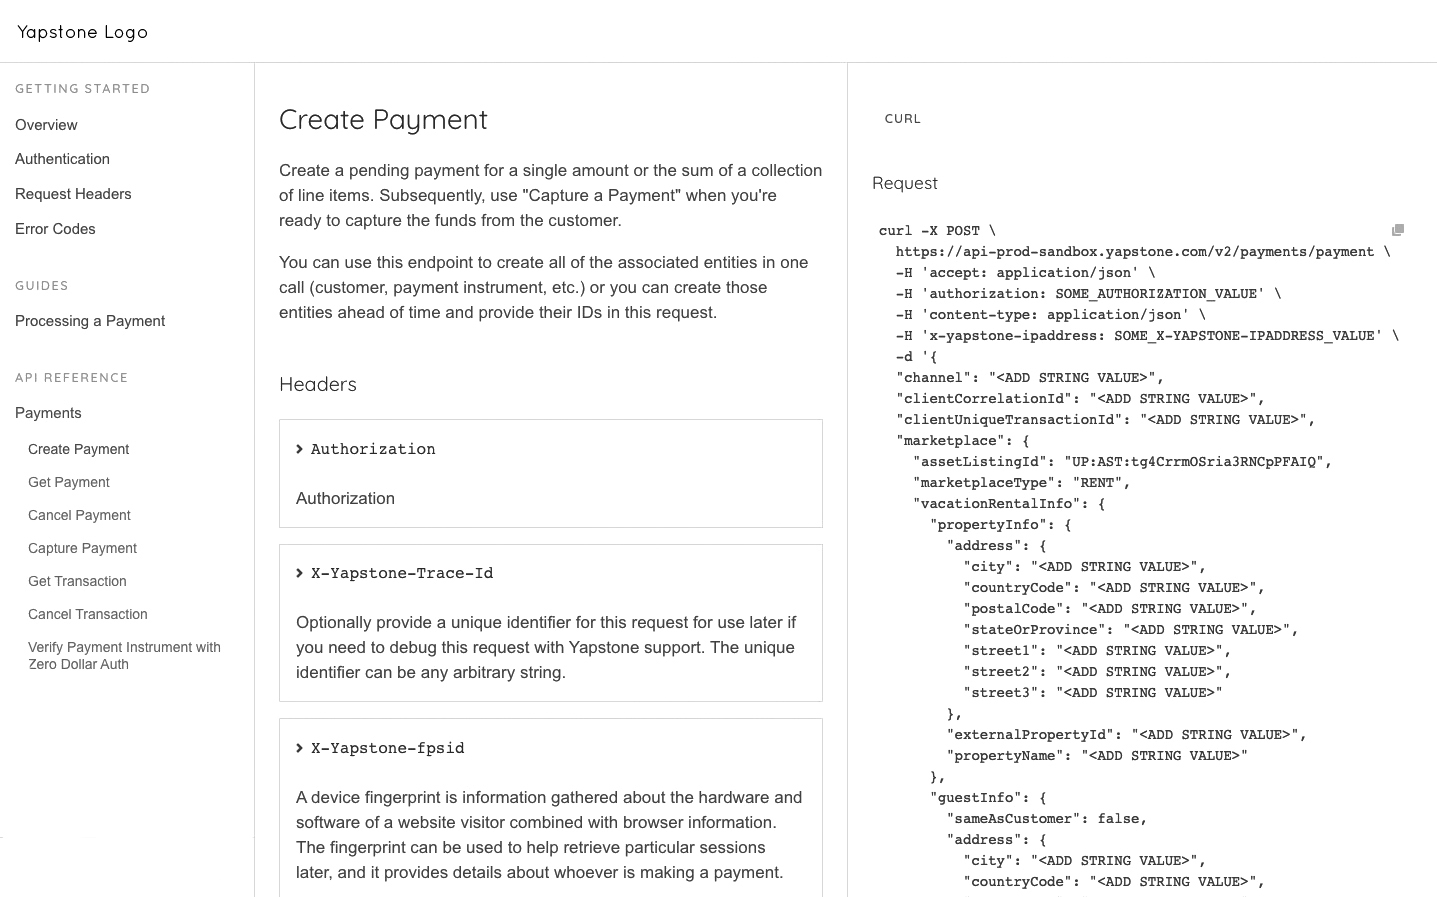1437x897 pixels.
Task: Open the Overview page
Action: 46,125
